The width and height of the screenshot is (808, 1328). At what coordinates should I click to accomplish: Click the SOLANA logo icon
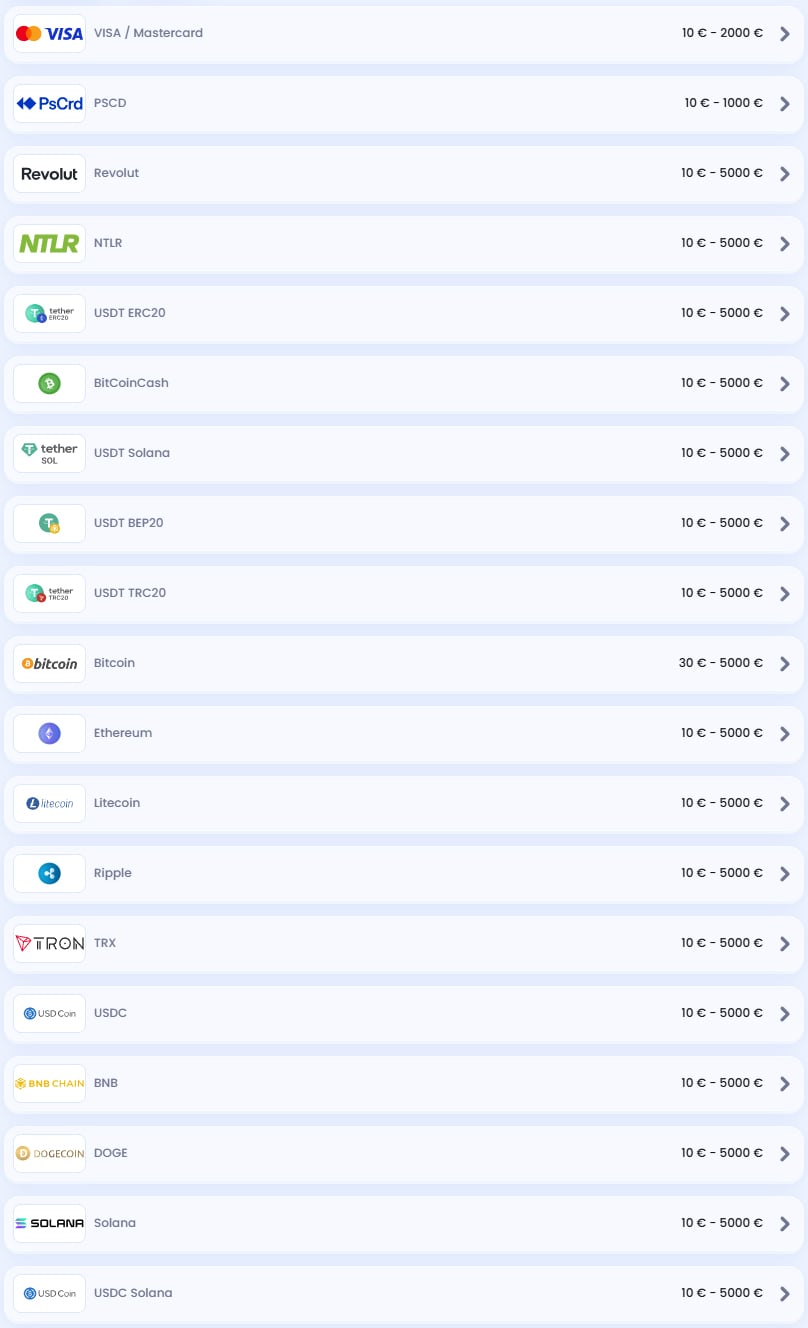(x=49, y=1224)
